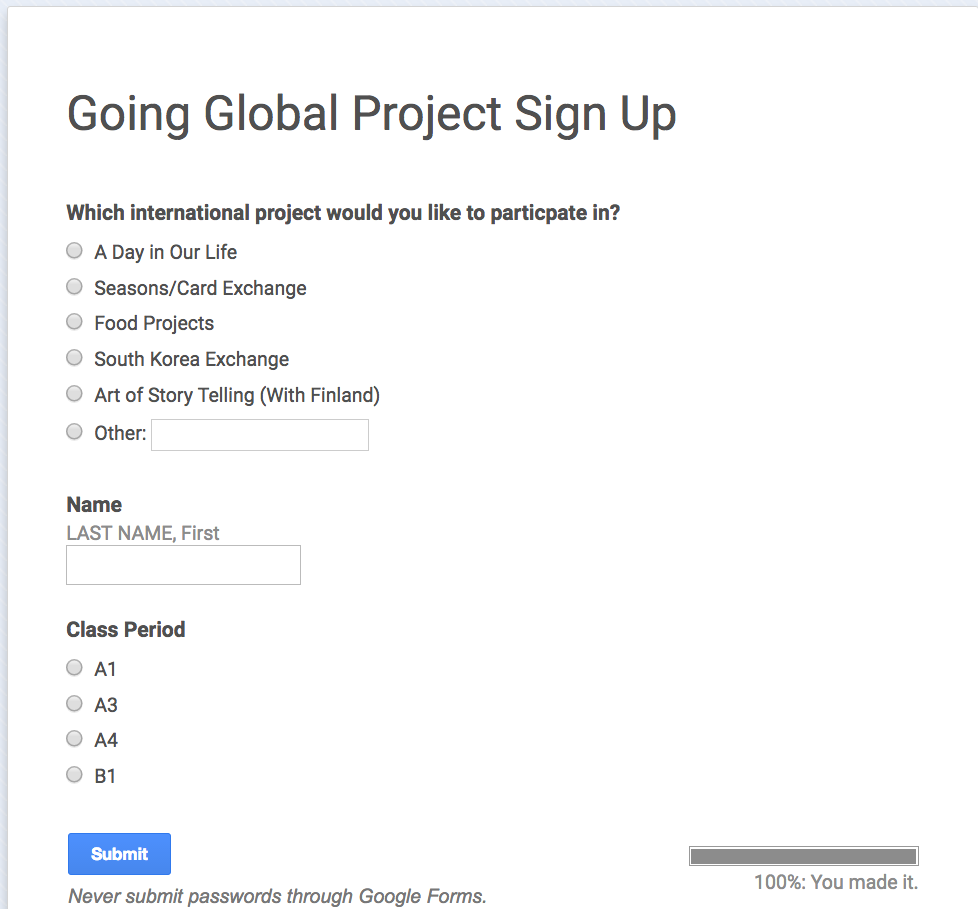
Task: Choose the Seasons/Card Exchange project
Action: pos(74,287)
